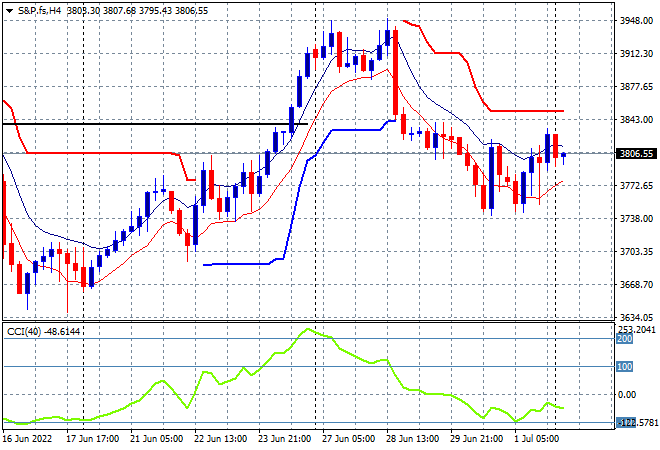
Task: Click the 29 Jun 21:00 time label
Action: click(x=476, y=439)
